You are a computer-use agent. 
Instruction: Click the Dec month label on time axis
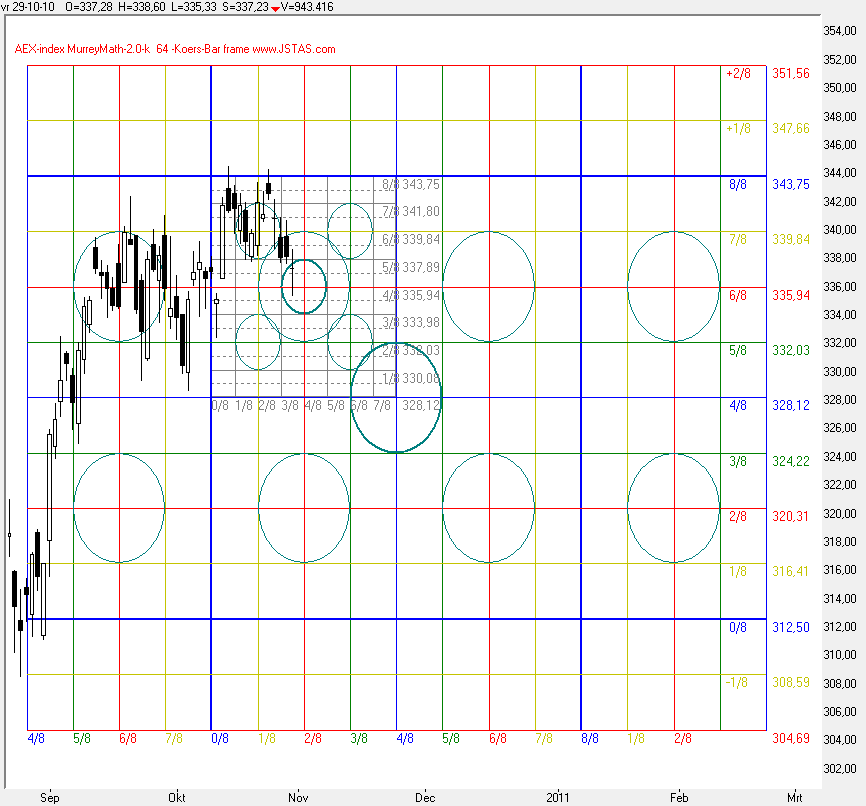pyautogui.click(x=426, y=797)
